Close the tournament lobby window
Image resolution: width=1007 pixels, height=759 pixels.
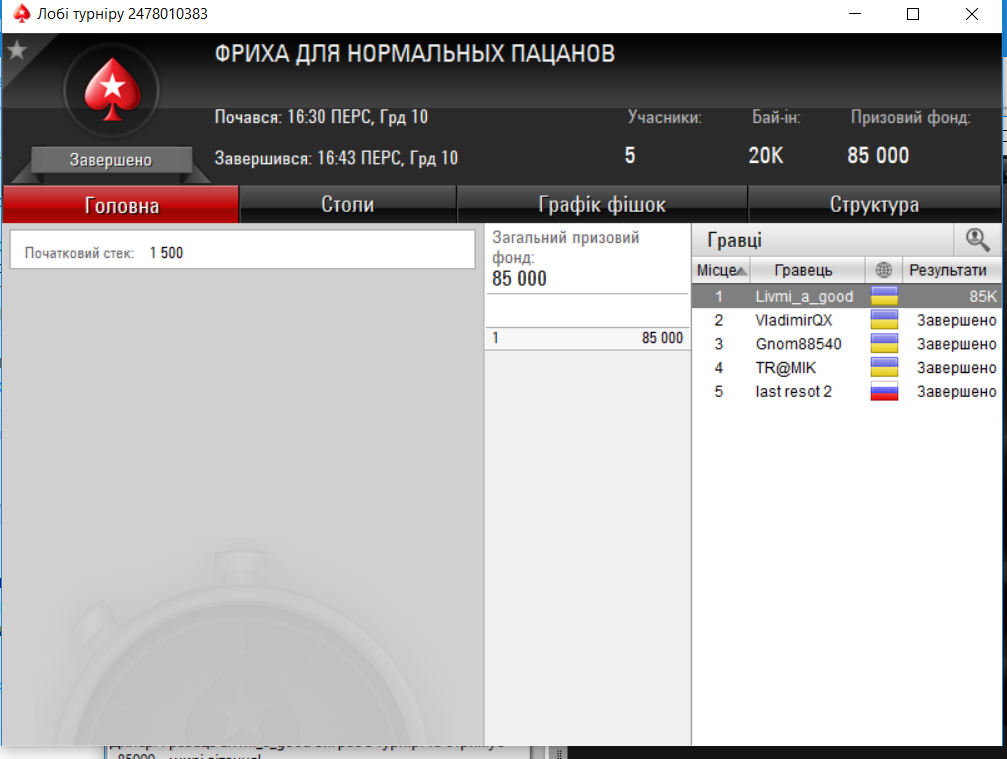(x=972, y=13)
